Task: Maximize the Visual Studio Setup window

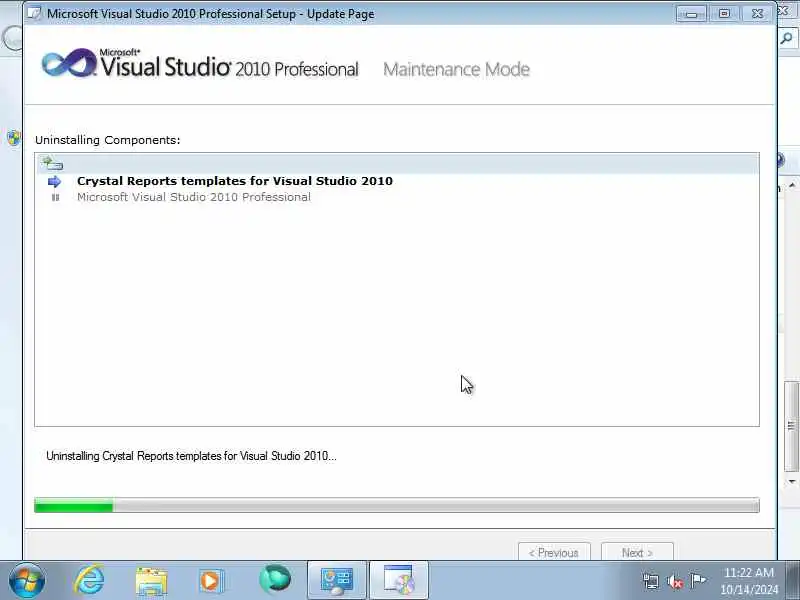Action: tap(724, 14)
